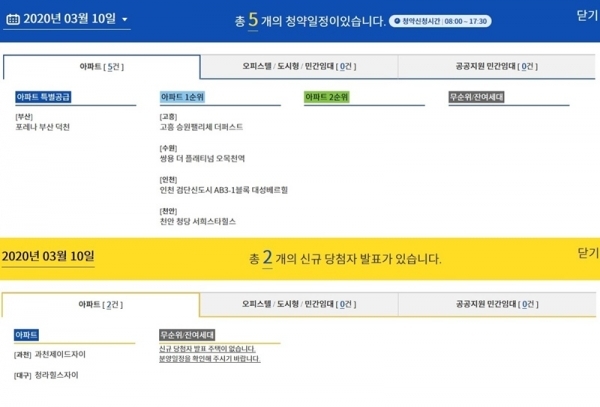The height and width of the screenshot is (407, 600).
Task: Click the 아파트 2순위 green label
Action: pos(326,97)
